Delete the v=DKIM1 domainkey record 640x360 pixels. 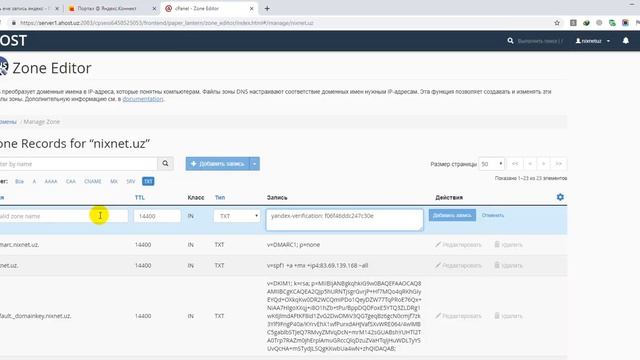[508, 316]
